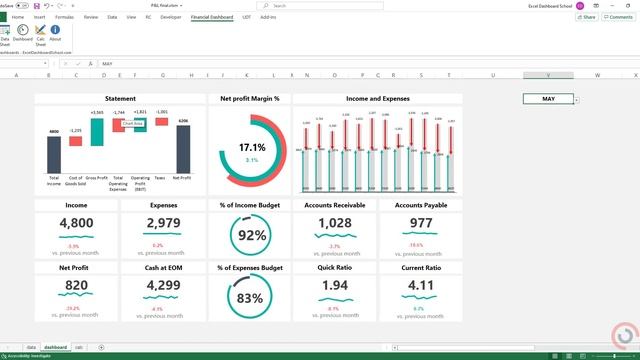Select the Total Income bar in Statement chart
The width and height of the screenshot is (640, 360).
(x=54, y=155)
